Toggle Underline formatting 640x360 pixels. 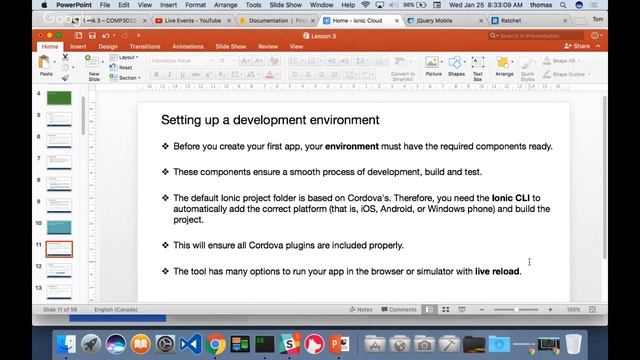pyautogui.click(x=182, y=74)
